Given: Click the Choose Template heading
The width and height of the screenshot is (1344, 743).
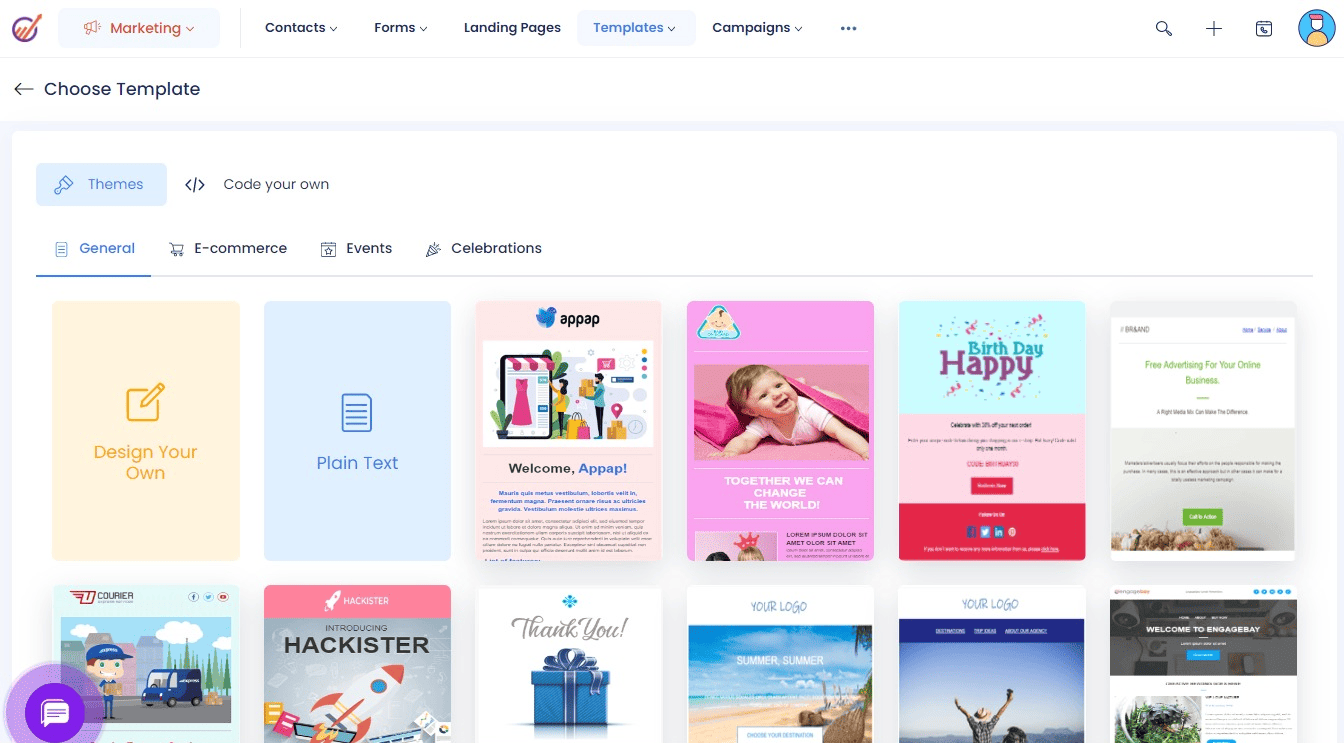Looking at the screenshot, I should coord(122,89).
